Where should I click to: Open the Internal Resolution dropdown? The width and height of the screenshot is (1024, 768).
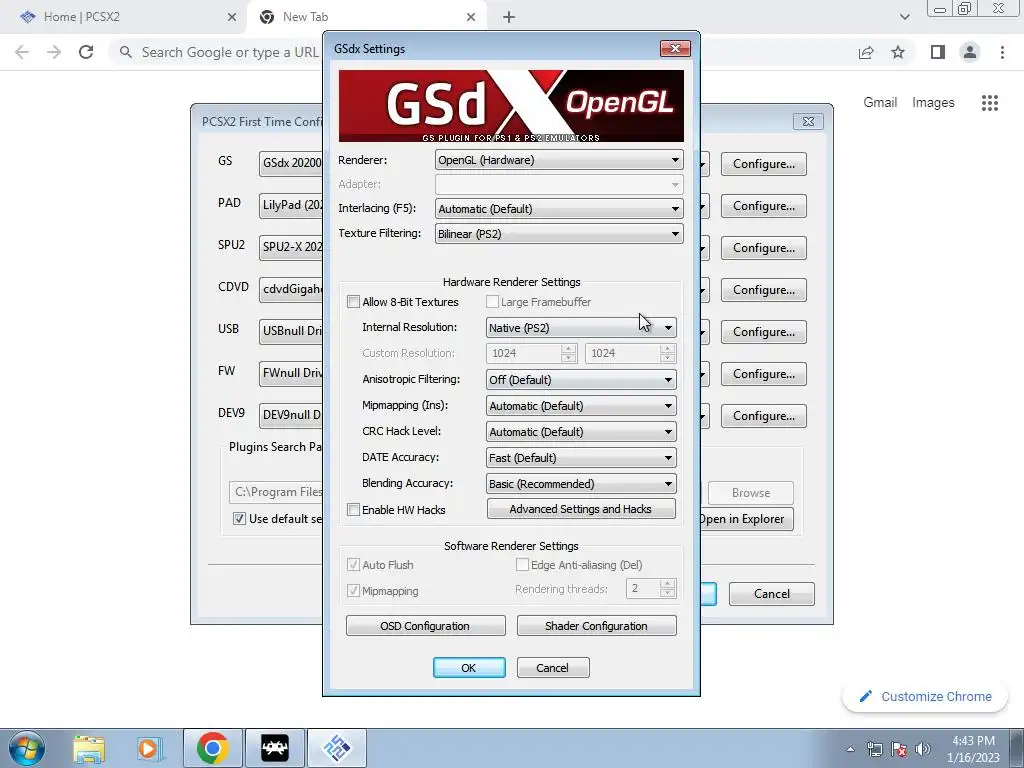581,327
